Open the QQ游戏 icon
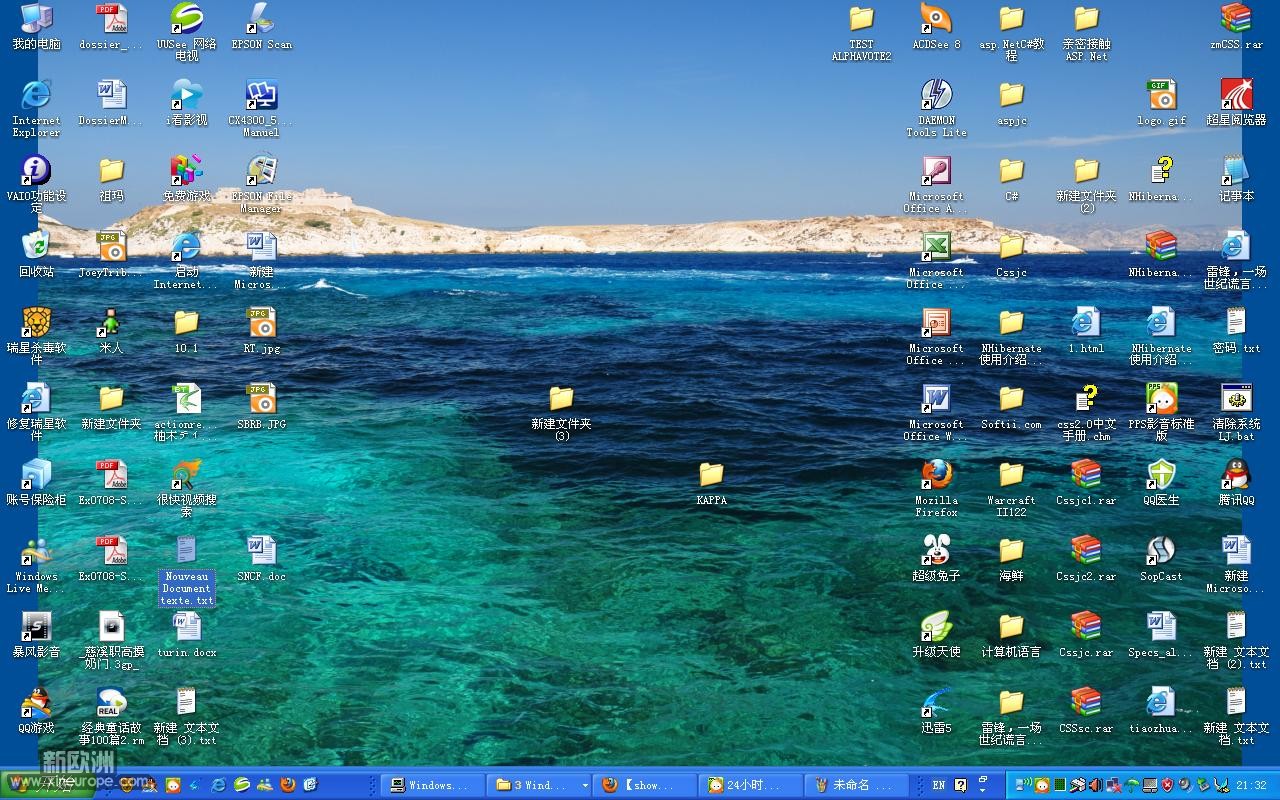1280x800 pixels. point(36,709)
